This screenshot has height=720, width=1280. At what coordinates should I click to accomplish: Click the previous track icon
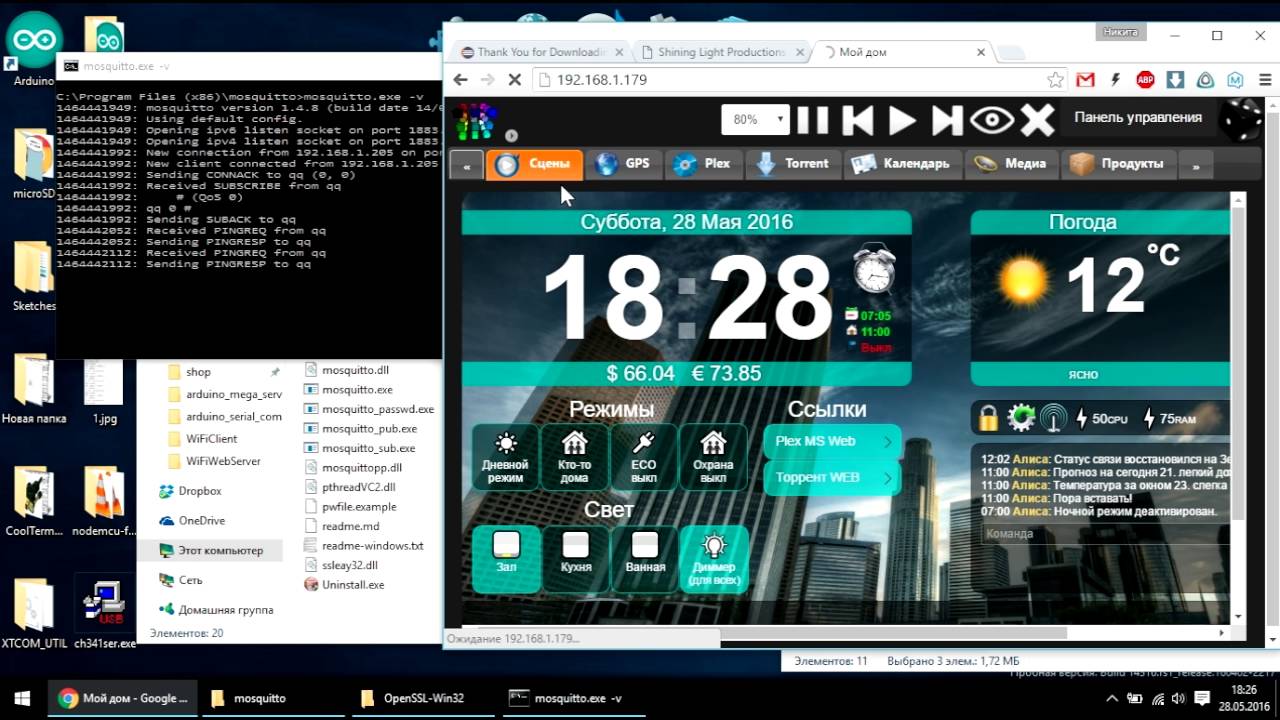click(857, 120)
